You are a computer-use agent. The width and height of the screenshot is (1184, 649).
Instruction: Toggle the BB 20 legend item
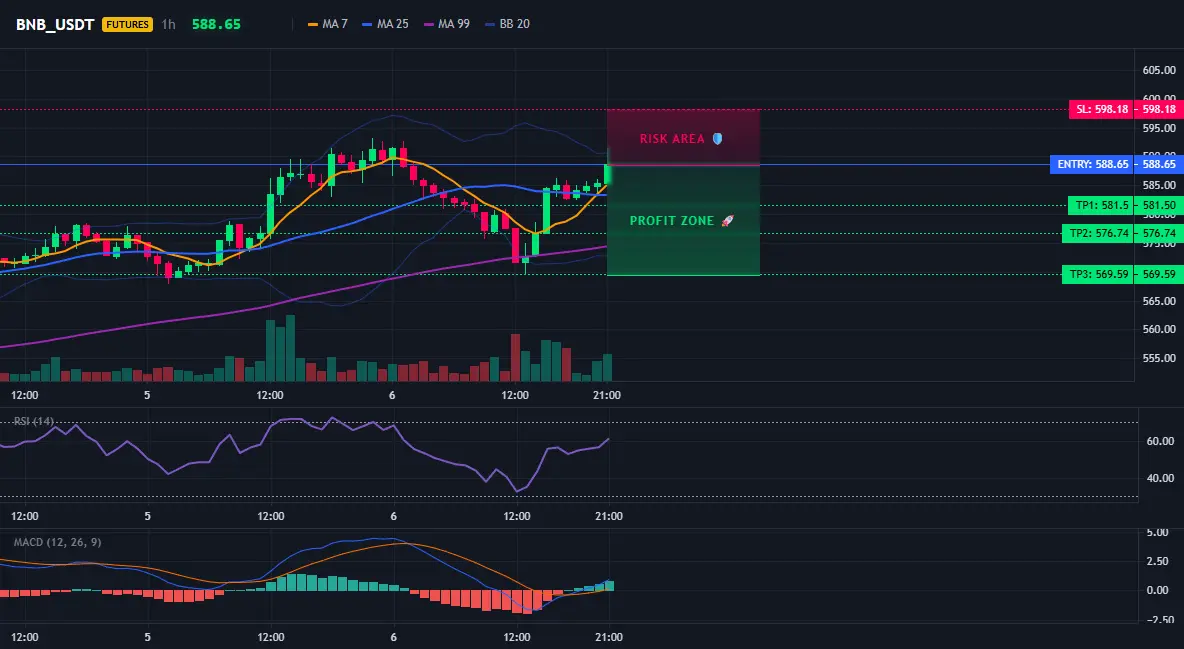pos(507,24)
